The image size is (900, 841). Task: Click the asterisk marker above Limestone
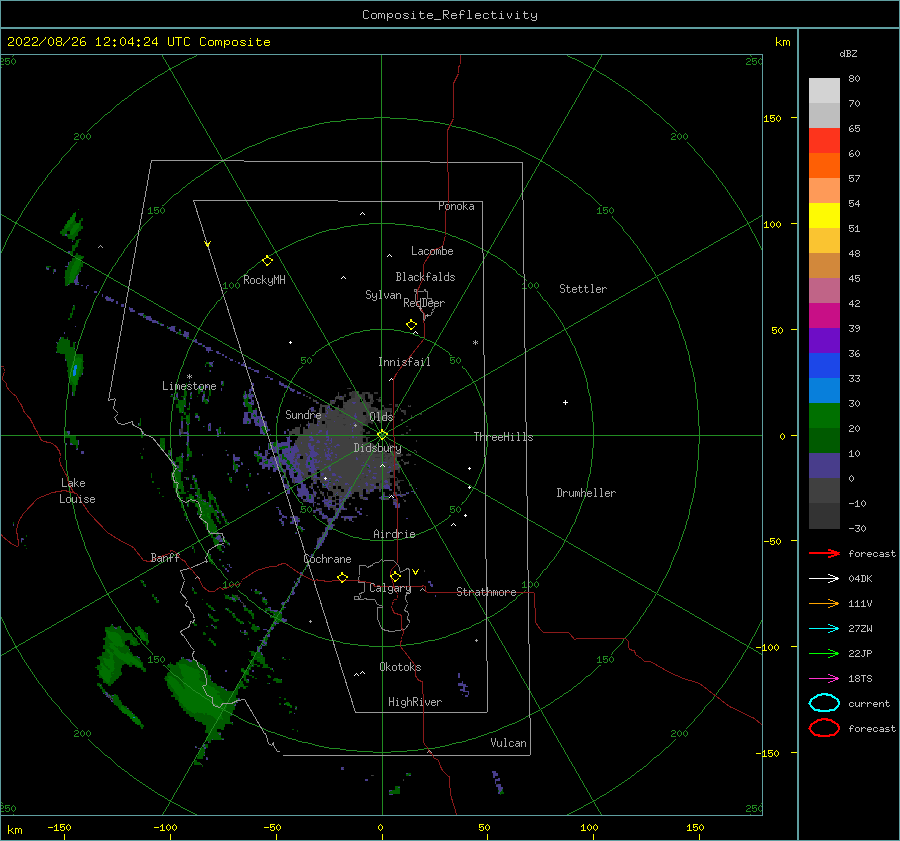point(189,377)
